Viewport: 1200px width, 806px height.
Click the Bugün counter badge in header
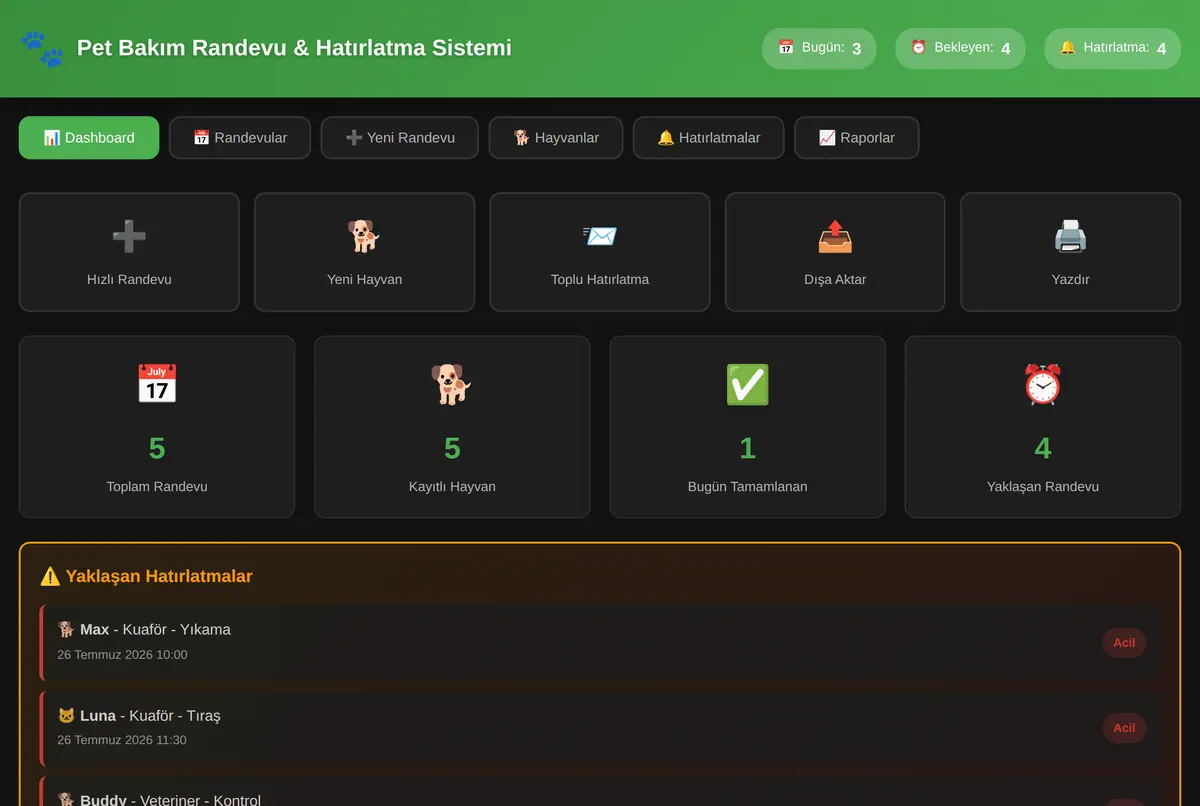pos(819,48)
